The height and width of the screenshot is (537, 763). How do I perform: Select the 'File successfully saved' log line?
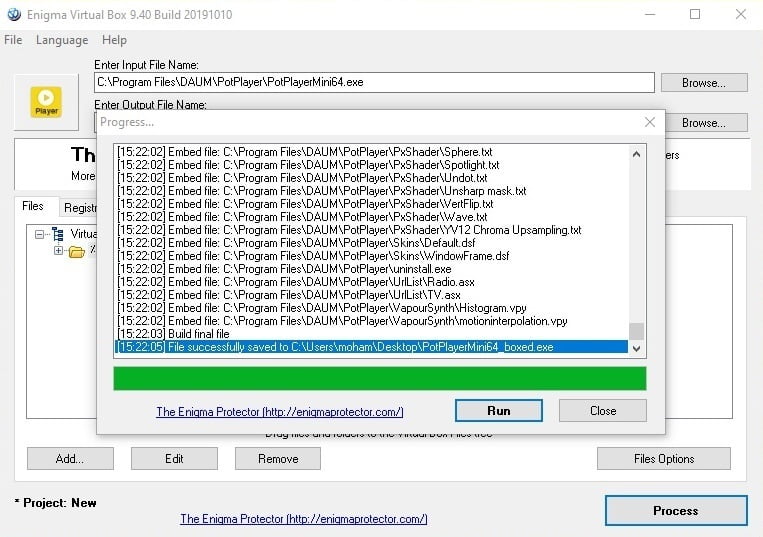[371, 347]
